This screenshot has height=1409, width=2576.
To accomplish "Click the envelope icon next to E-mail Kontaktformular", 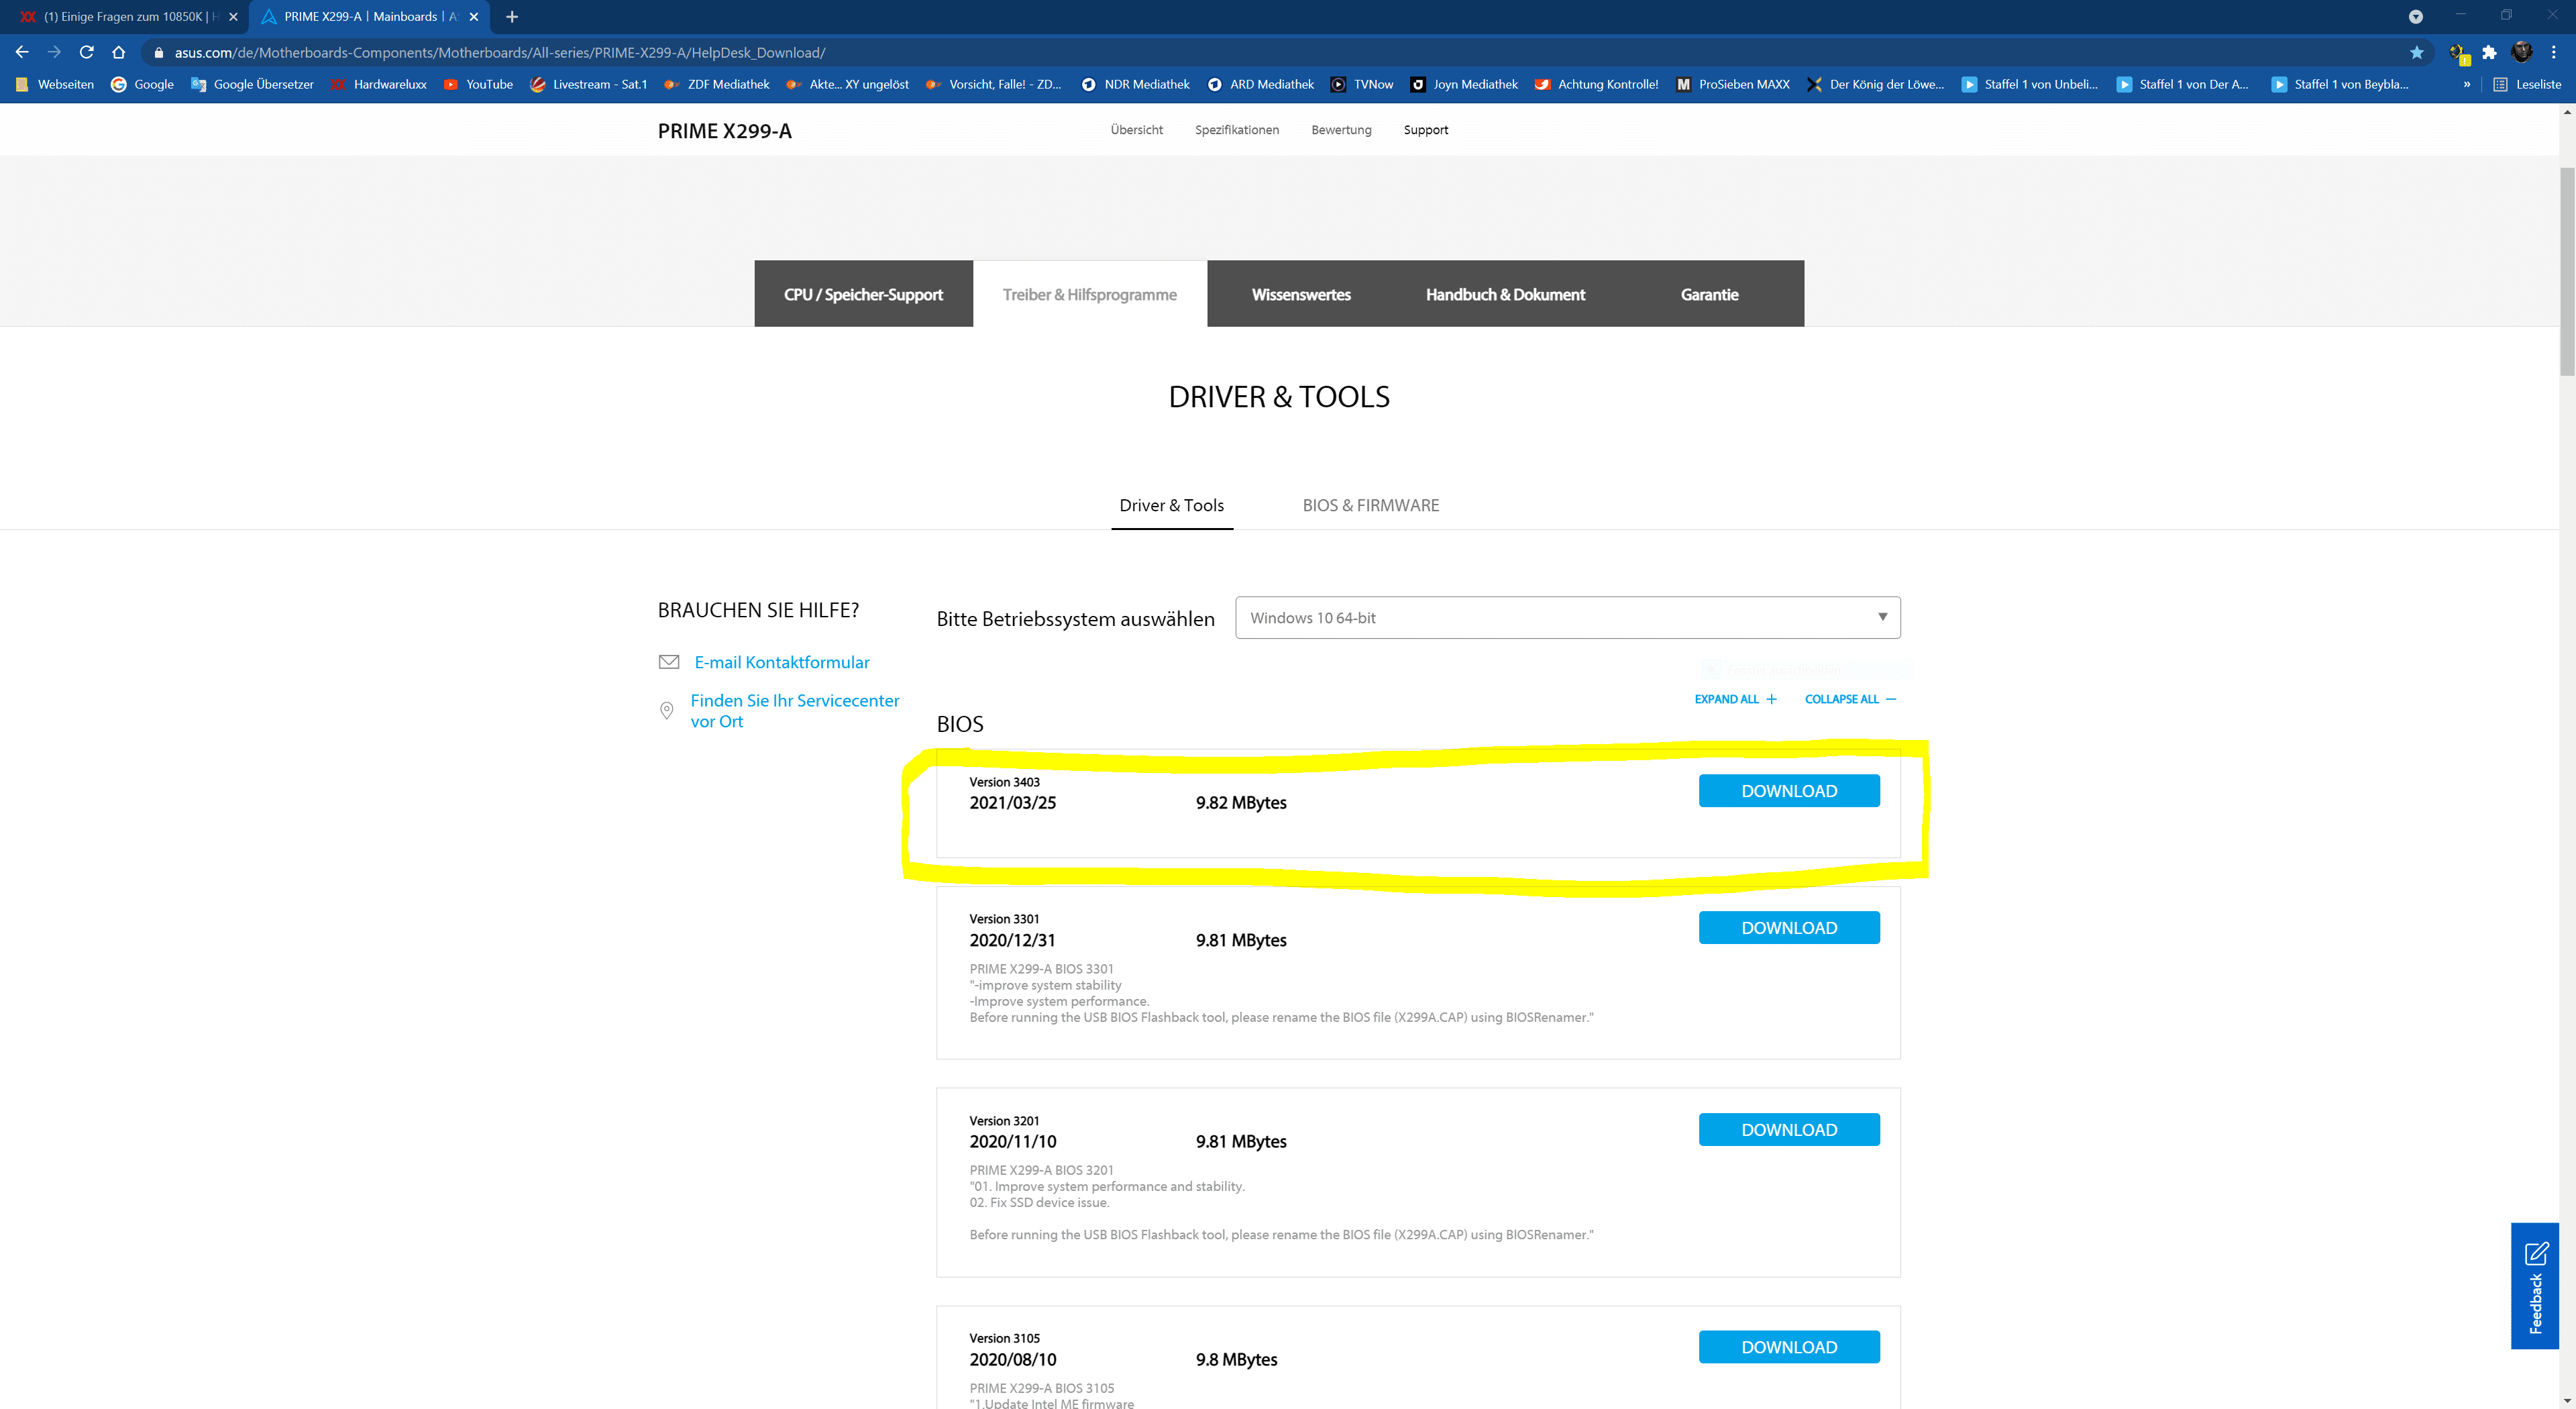I will [669, 662].
